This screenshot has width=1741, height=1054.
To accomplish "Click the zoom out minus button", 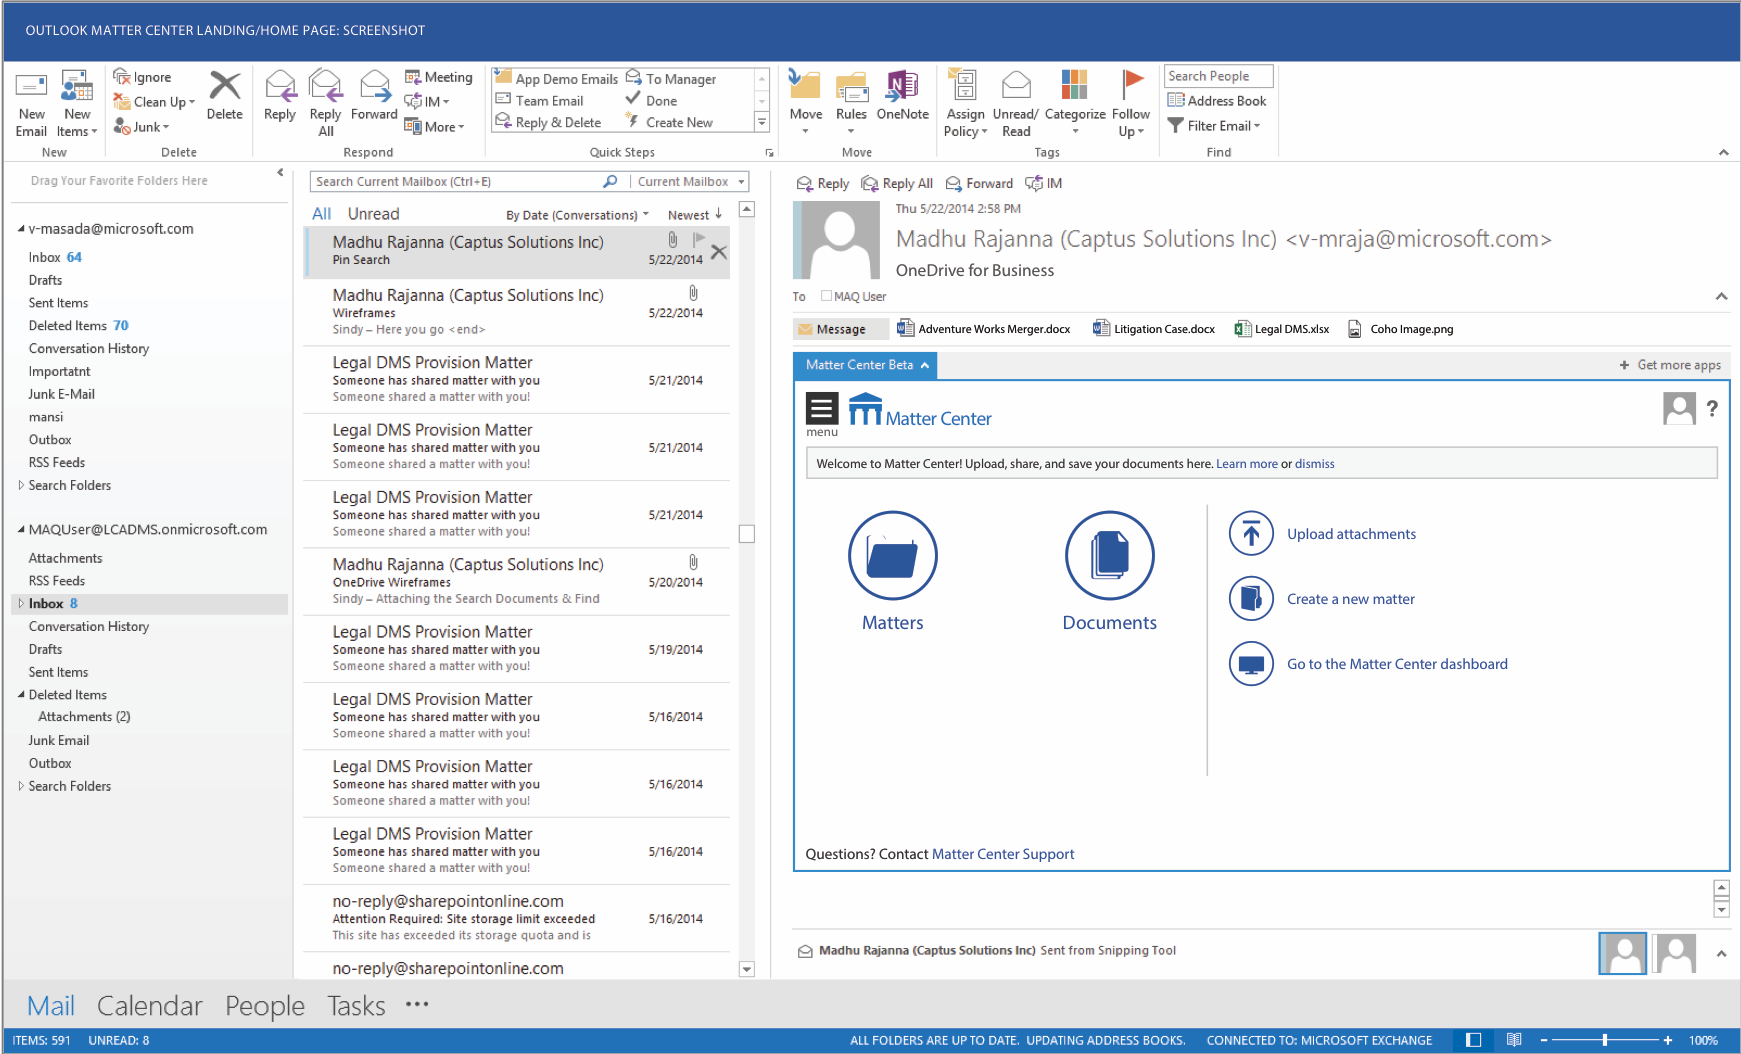I will click(x=1544, y=1040).
